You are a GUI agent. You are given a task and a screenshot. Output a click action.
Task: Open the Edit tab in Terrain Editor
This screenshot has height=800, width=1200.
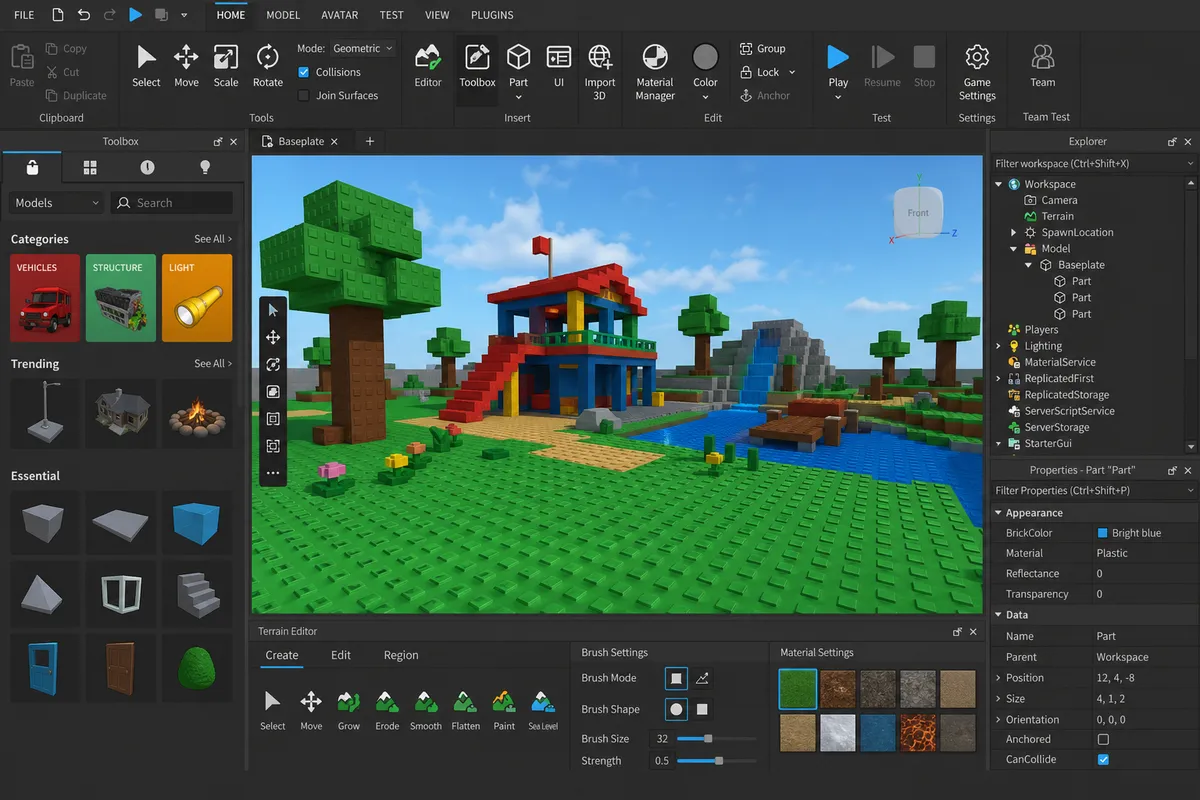pyautogui.click(x=341, y=655)
